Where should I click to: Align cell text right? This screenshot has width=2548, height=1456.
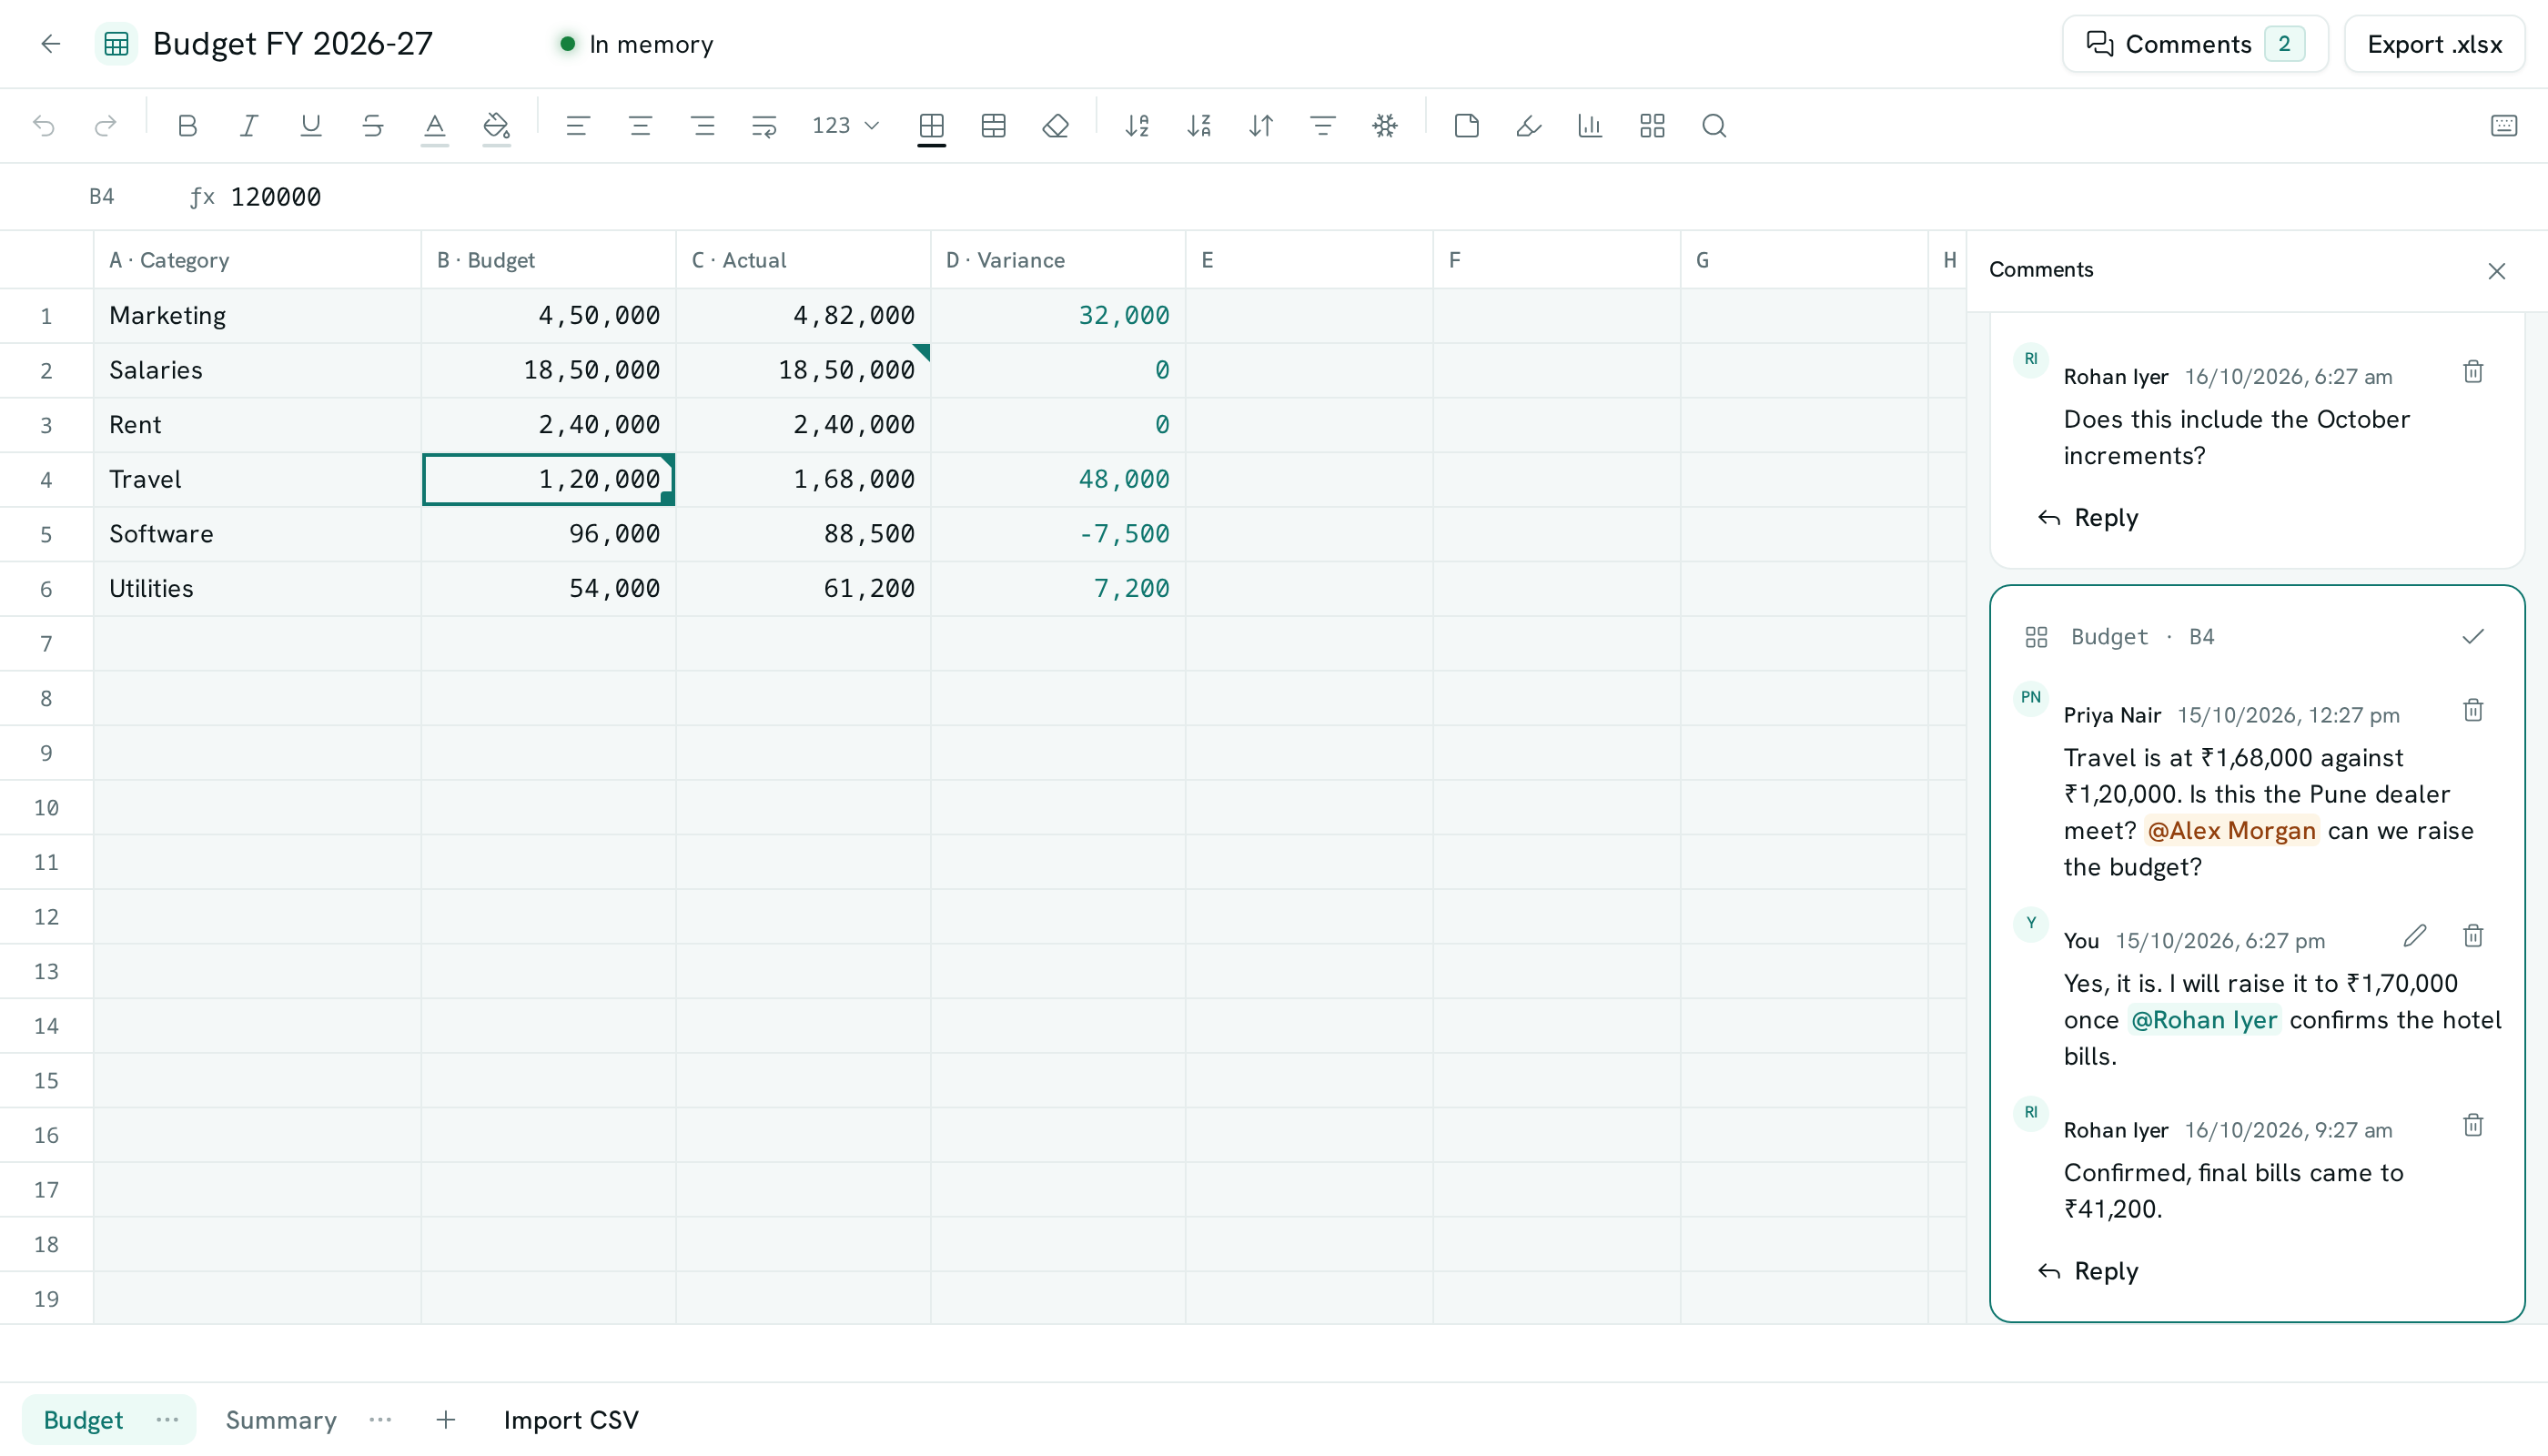click(x=703, y=126)
